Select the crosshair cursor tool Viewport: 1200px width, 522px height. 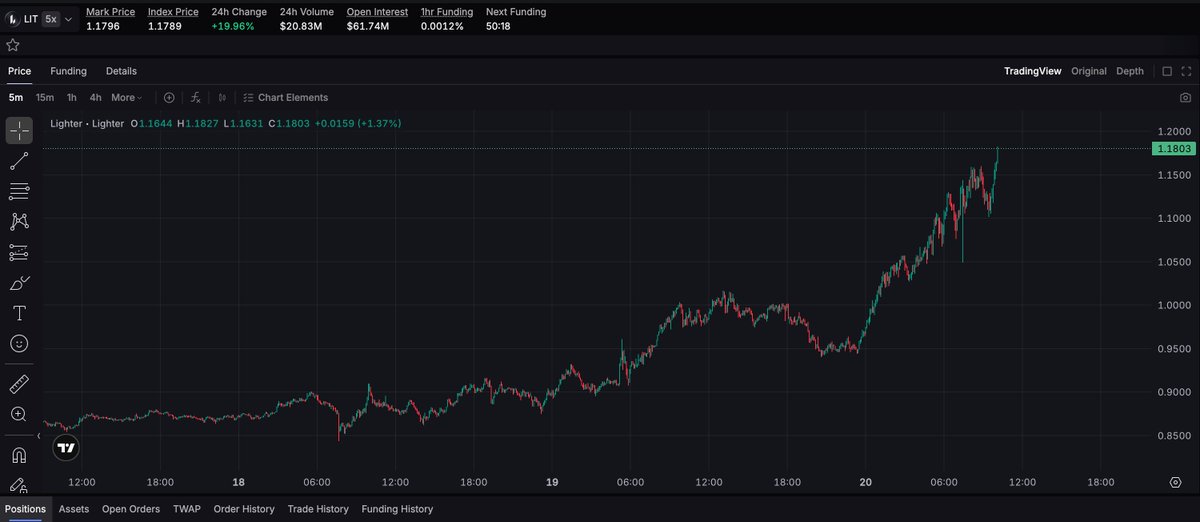[x=19, y=131]
